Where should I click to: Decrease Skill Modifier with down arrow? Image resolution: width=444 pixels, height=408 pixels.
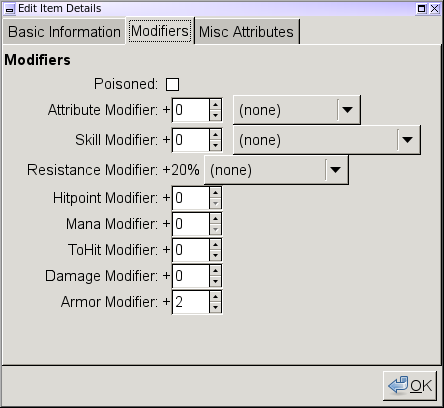tap(215, 145)
